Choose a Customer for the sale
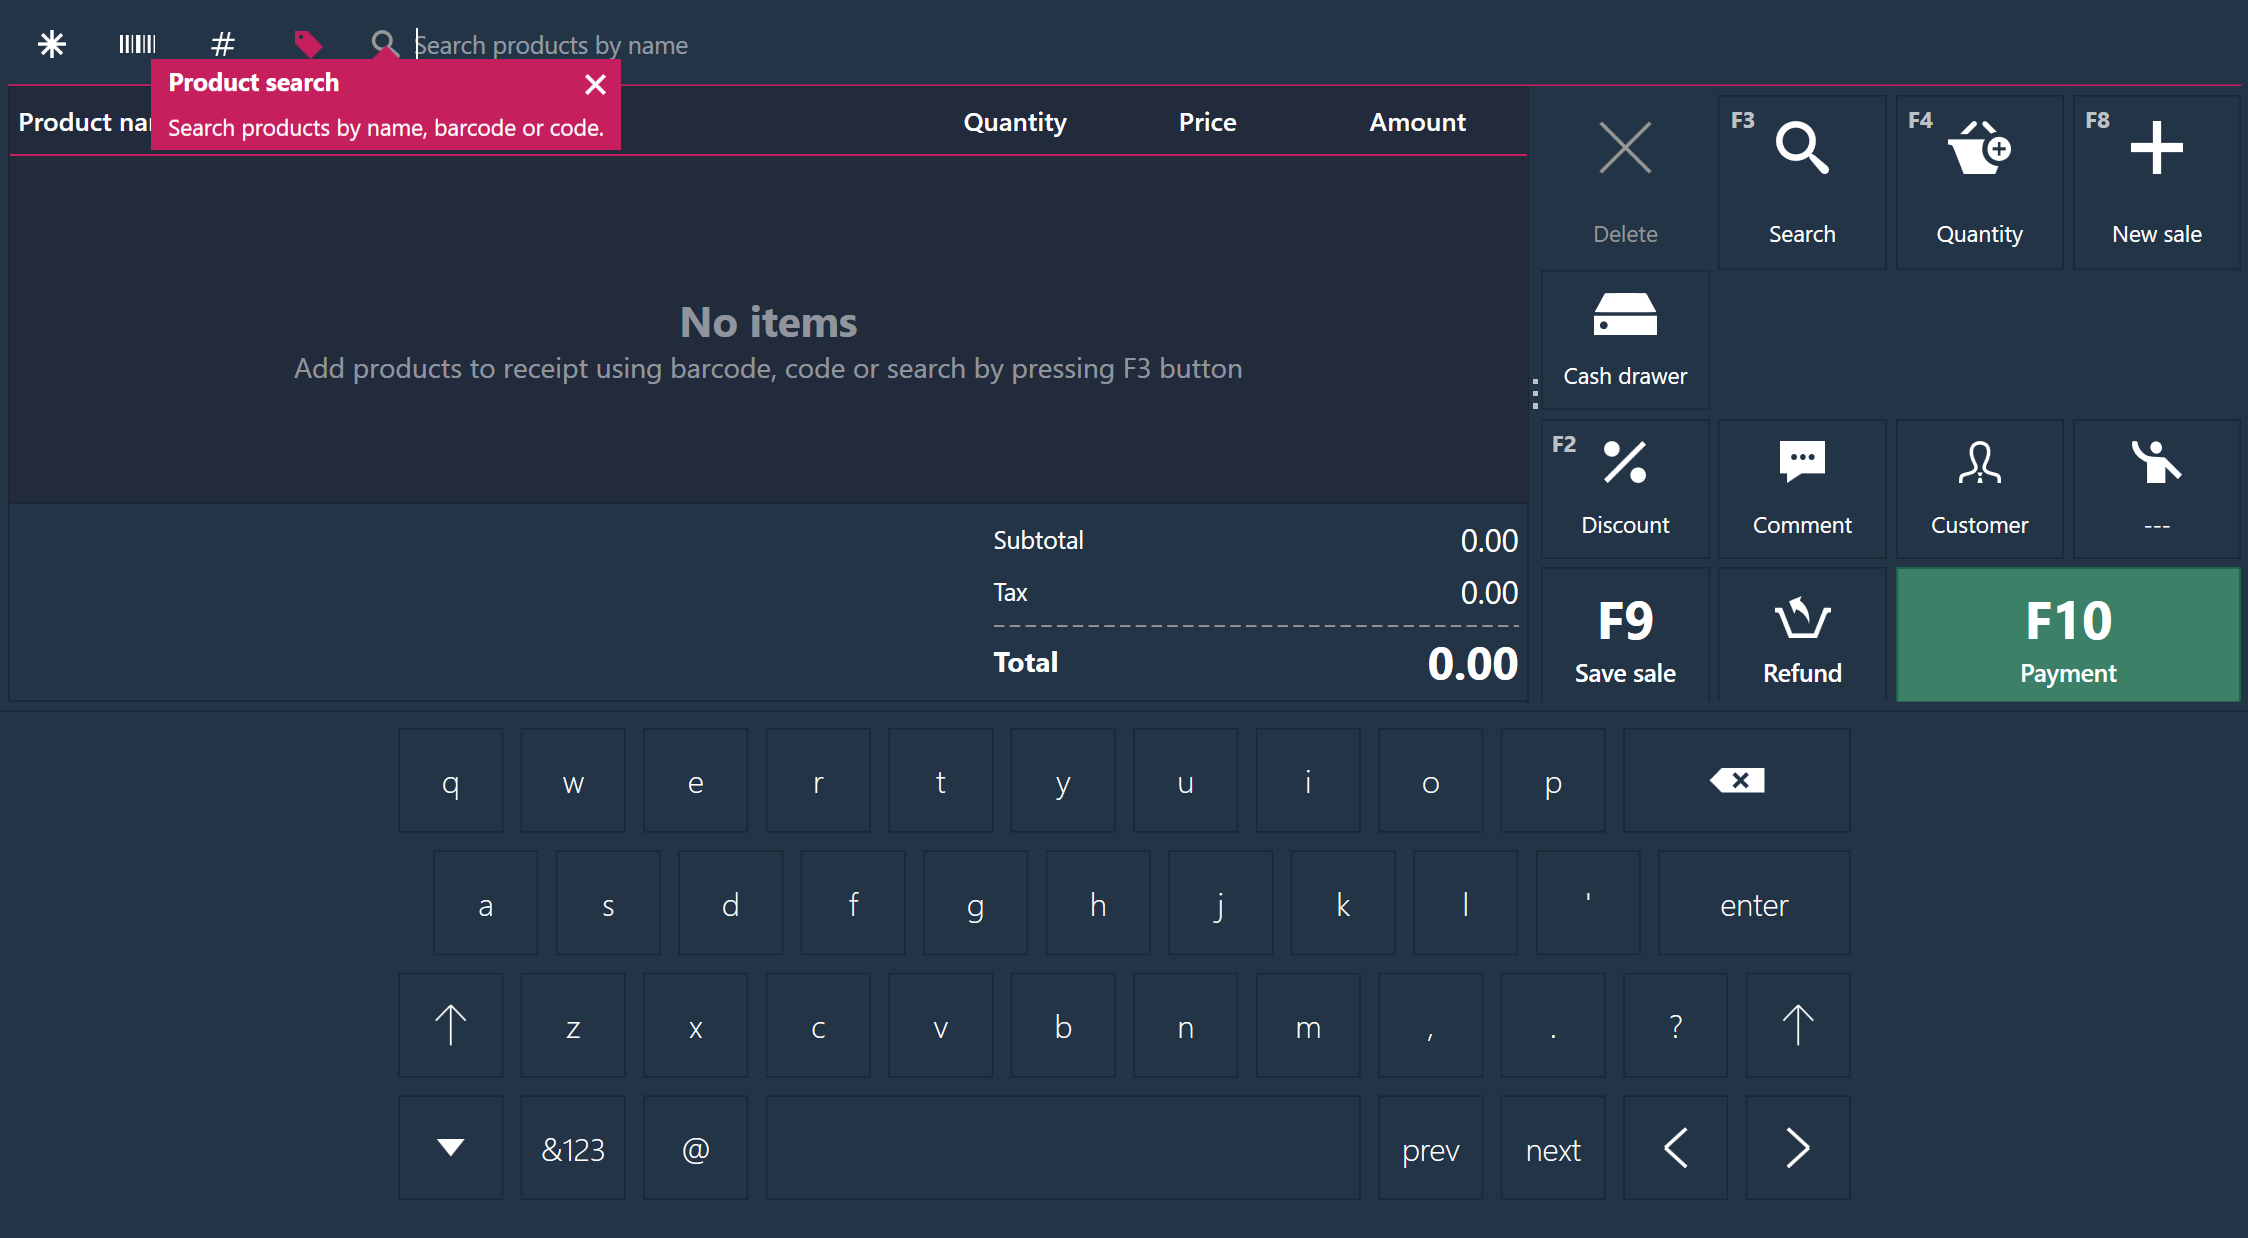Viewport: 2248px width, 1238px height. pos(1979,488)
